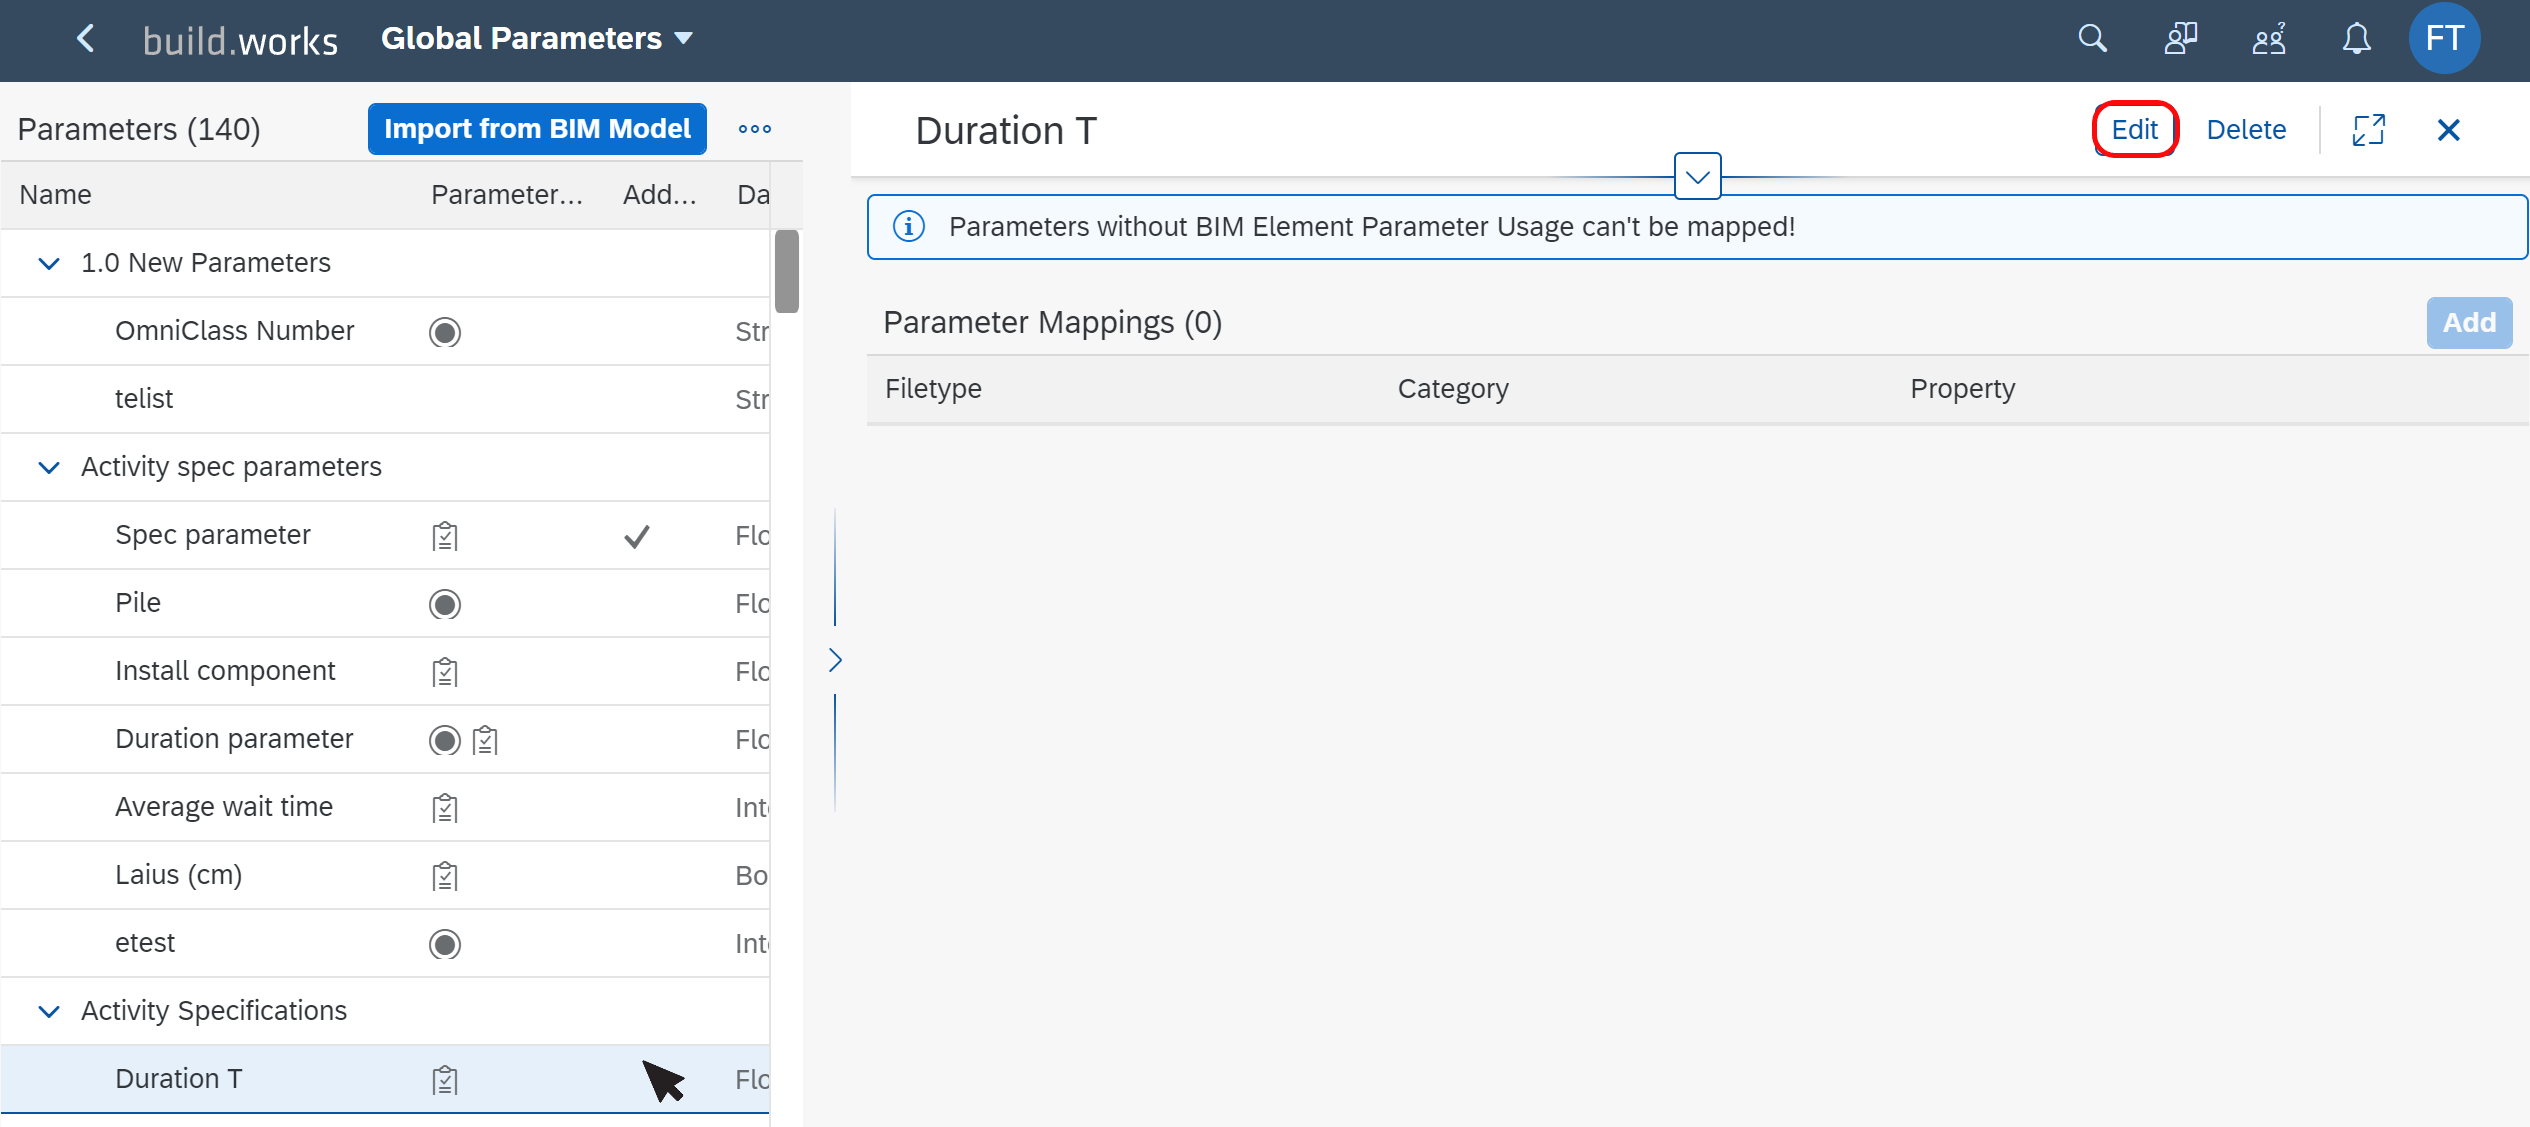Screen dimensions: 2530x1127
Task: Click the checkmark in the Spec parameter row
Action: [x=637, y=536]
